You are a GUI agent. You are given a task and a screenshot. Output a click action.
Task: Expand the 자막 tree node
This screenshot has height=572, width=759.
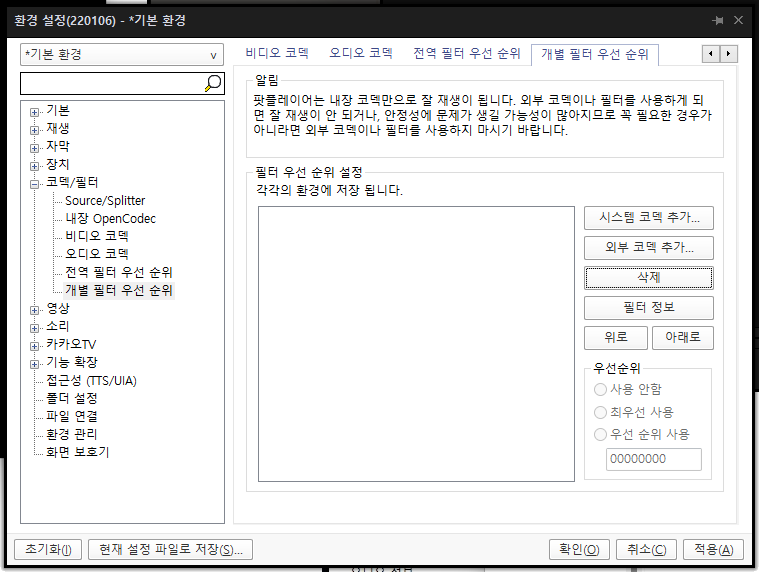34,148
